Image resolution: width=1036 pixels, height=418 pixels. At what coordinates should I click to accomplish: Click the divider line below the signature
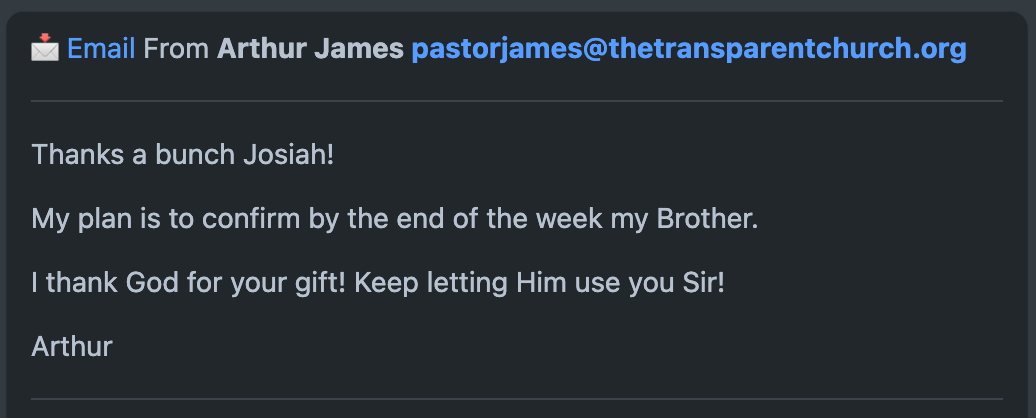coord(517,399)
